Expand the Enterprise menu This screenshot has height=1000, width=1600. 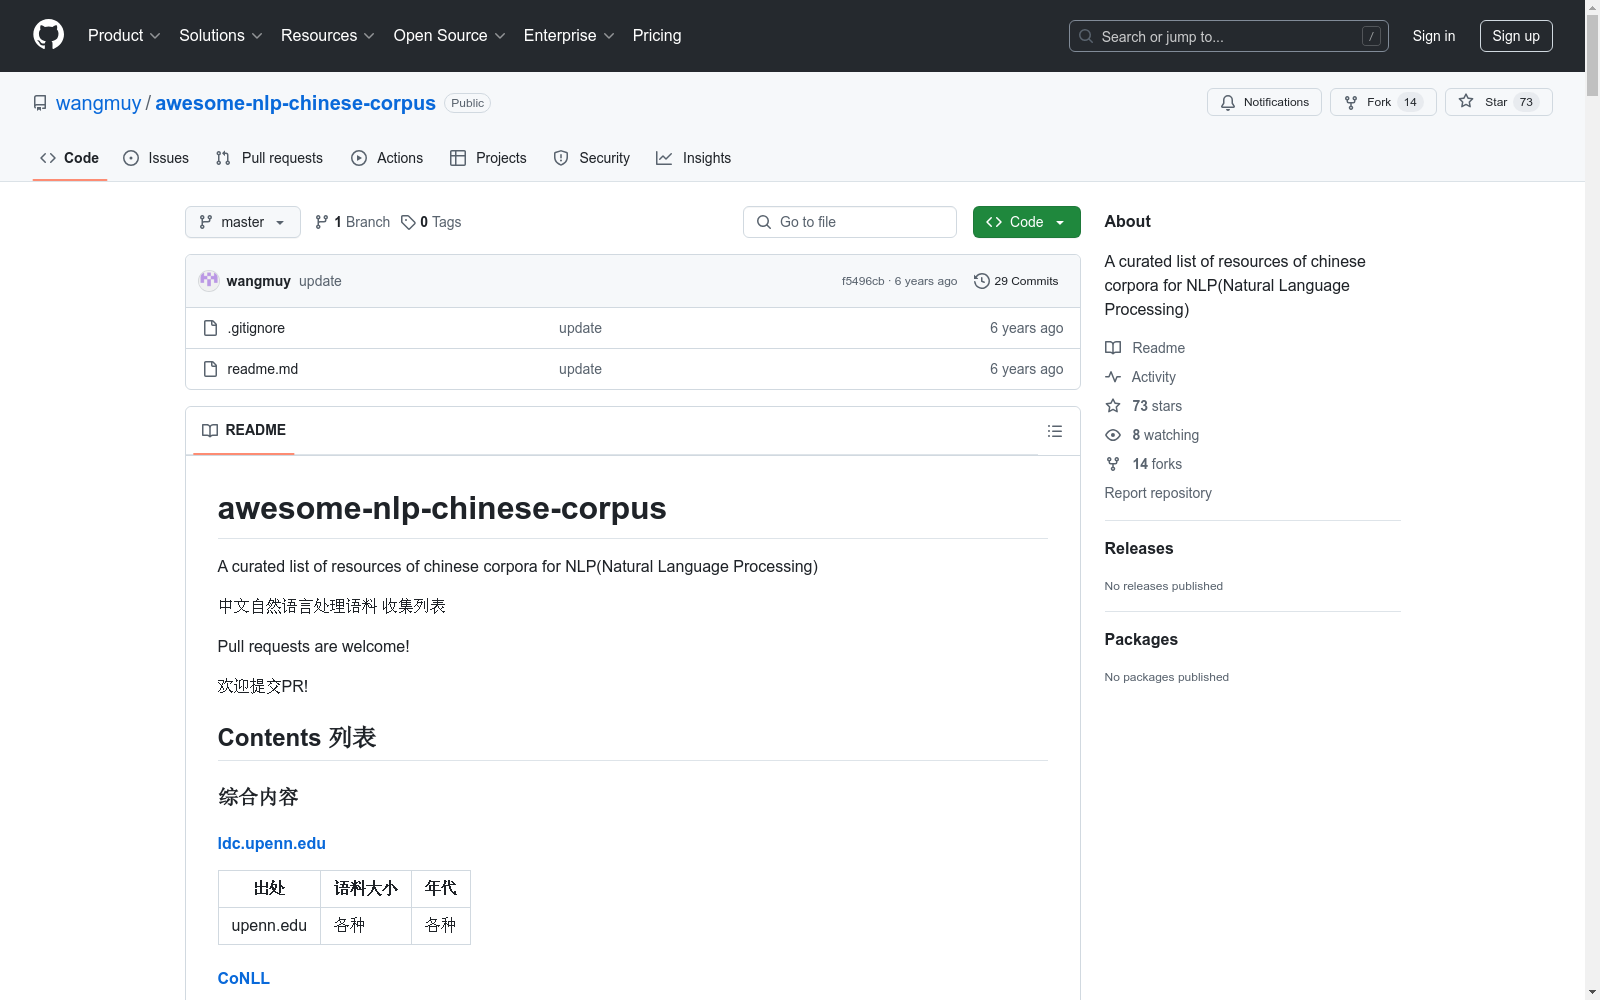coord(568,36)
